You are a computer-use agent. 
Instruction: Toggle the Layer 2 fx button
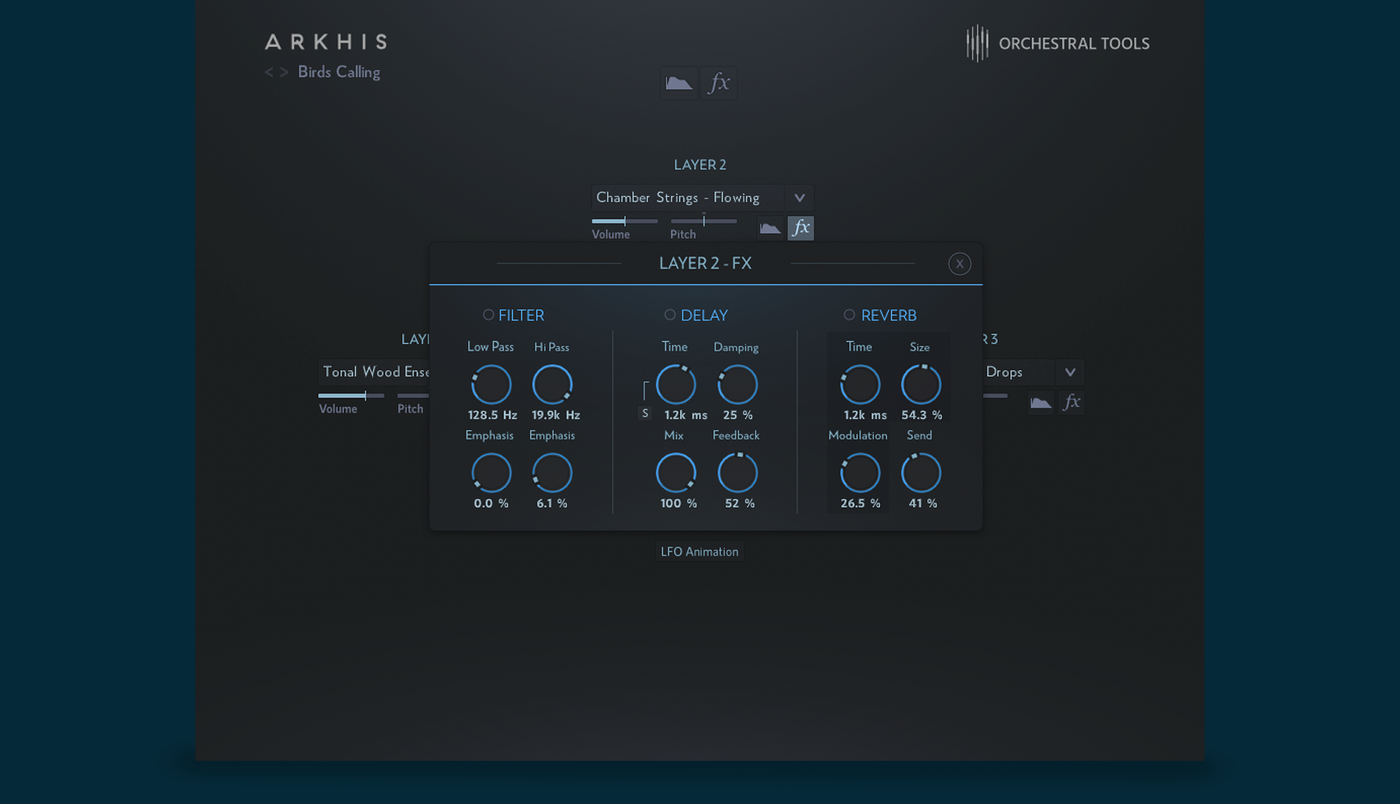(801, 228)
